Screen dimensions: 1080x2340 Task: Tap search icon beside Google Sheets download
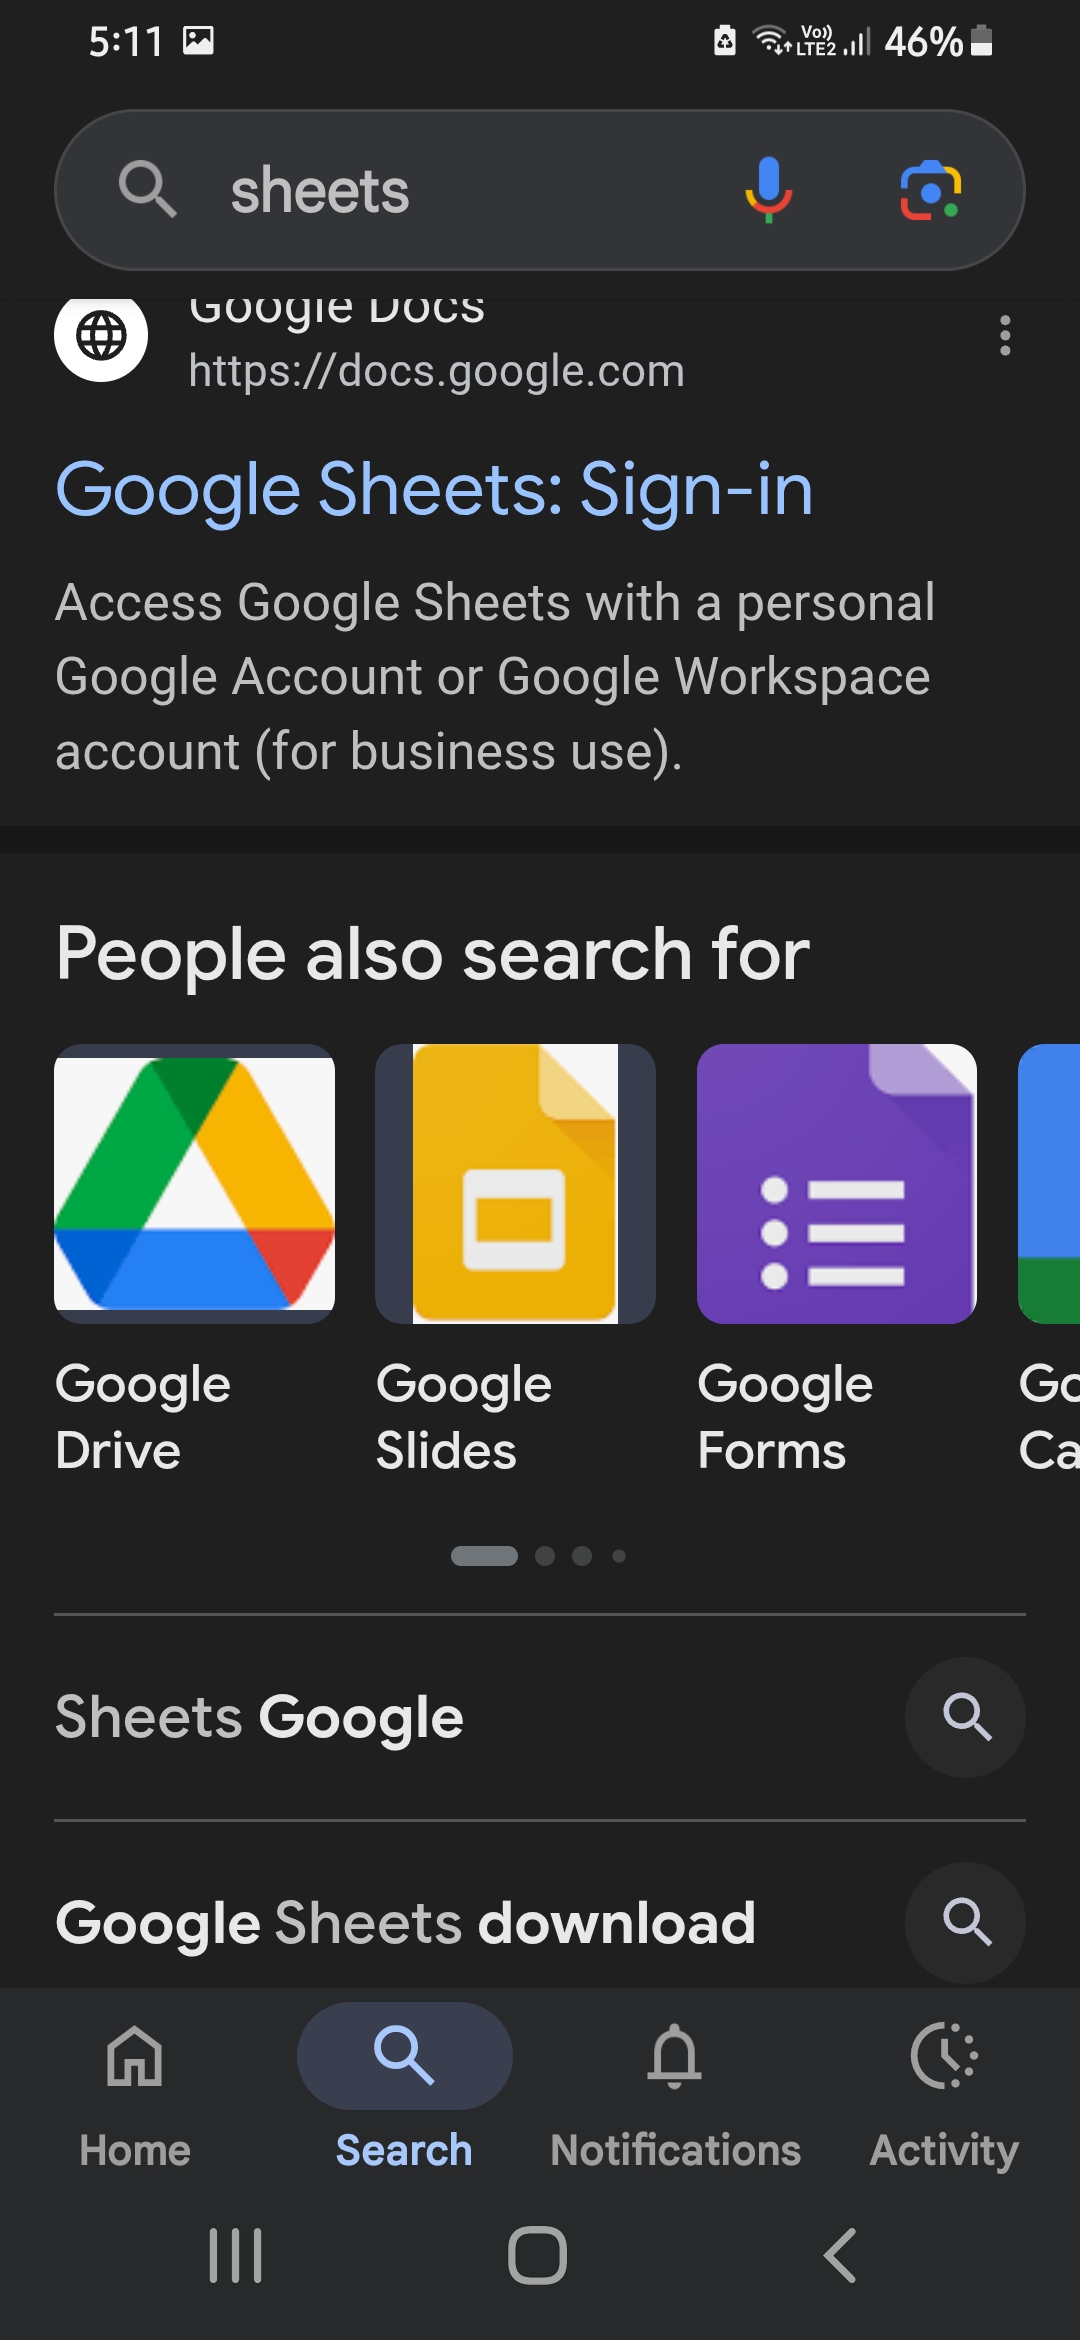pyautogui.click(x=966, y=1922)
